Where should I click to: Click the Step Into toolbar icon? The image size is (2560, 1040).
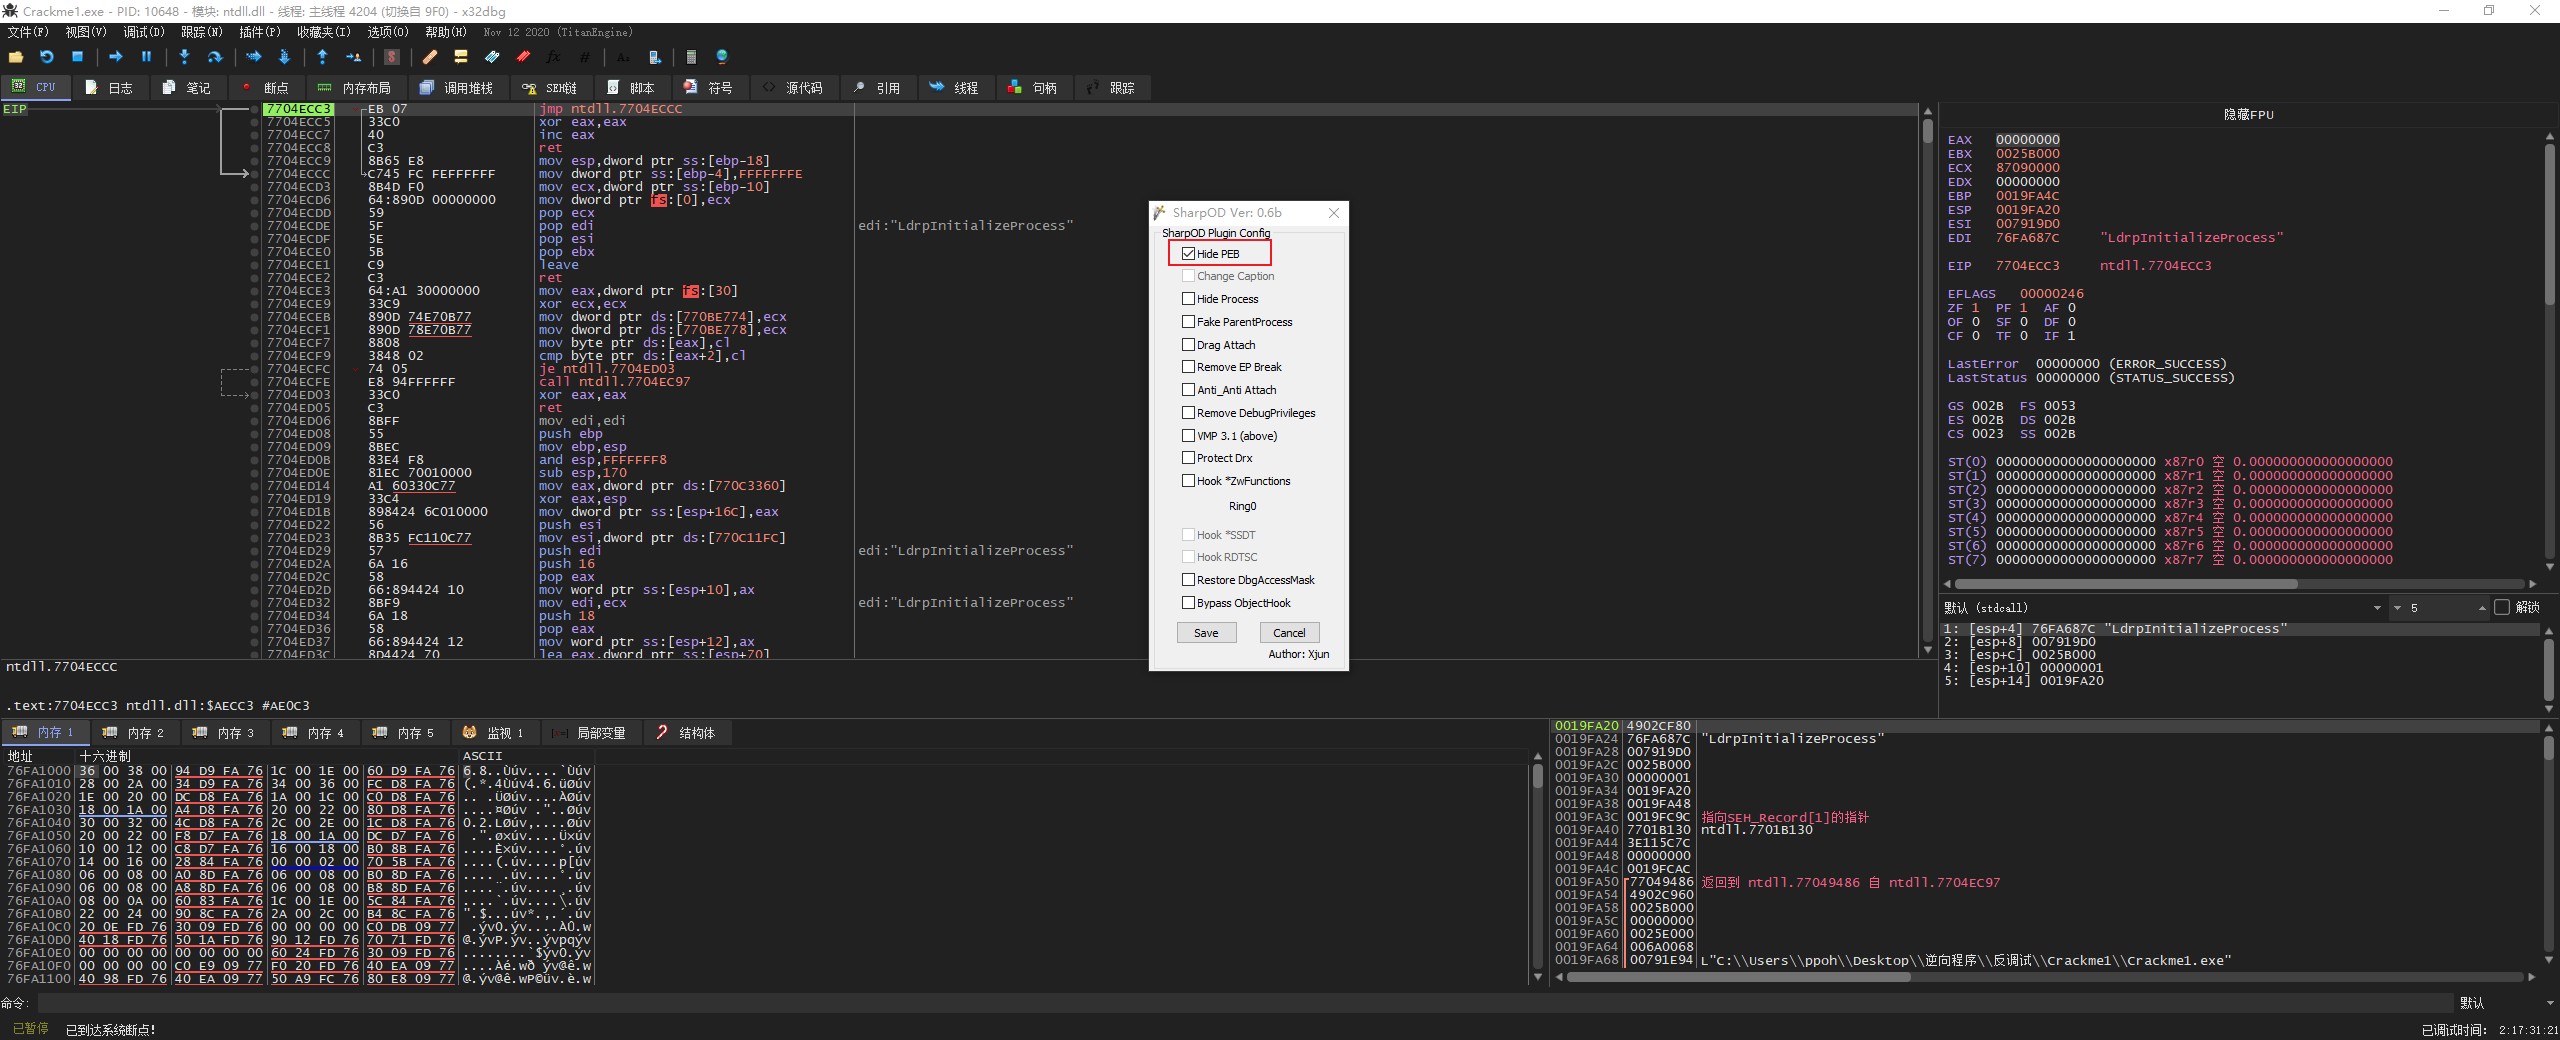pyautogui.click(x=184, y=57)
